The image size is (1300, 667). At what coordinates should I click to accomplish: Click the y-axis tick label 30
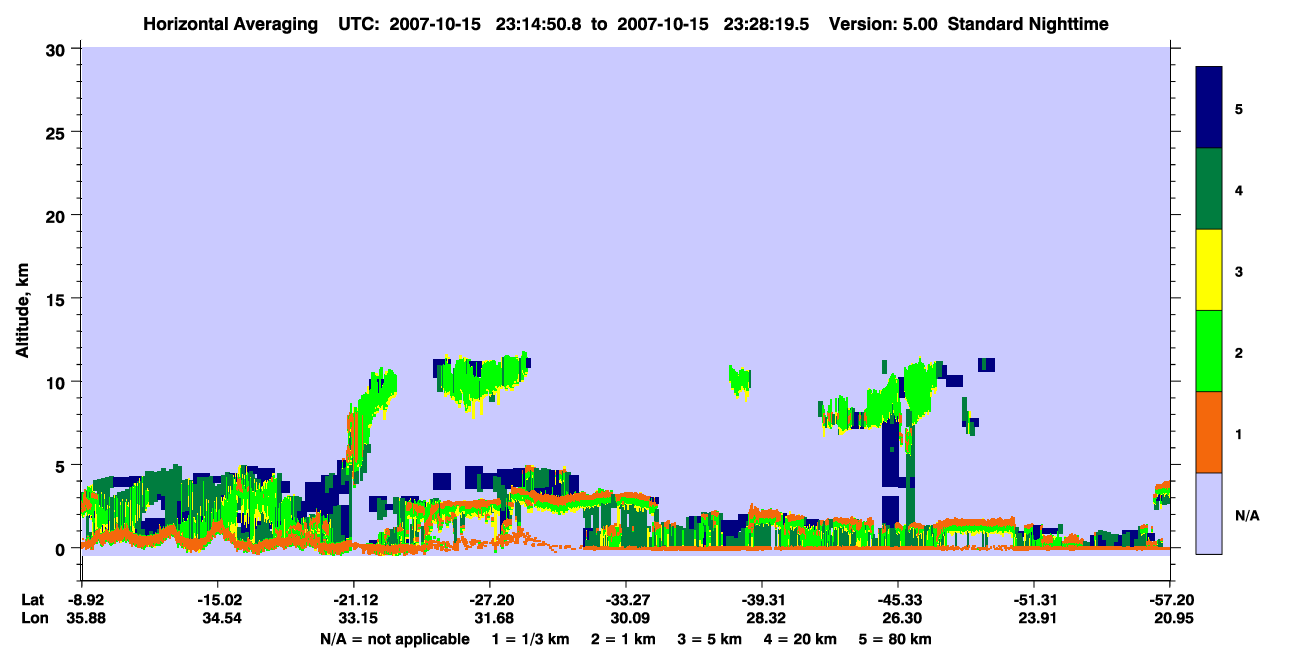(56, 49)
